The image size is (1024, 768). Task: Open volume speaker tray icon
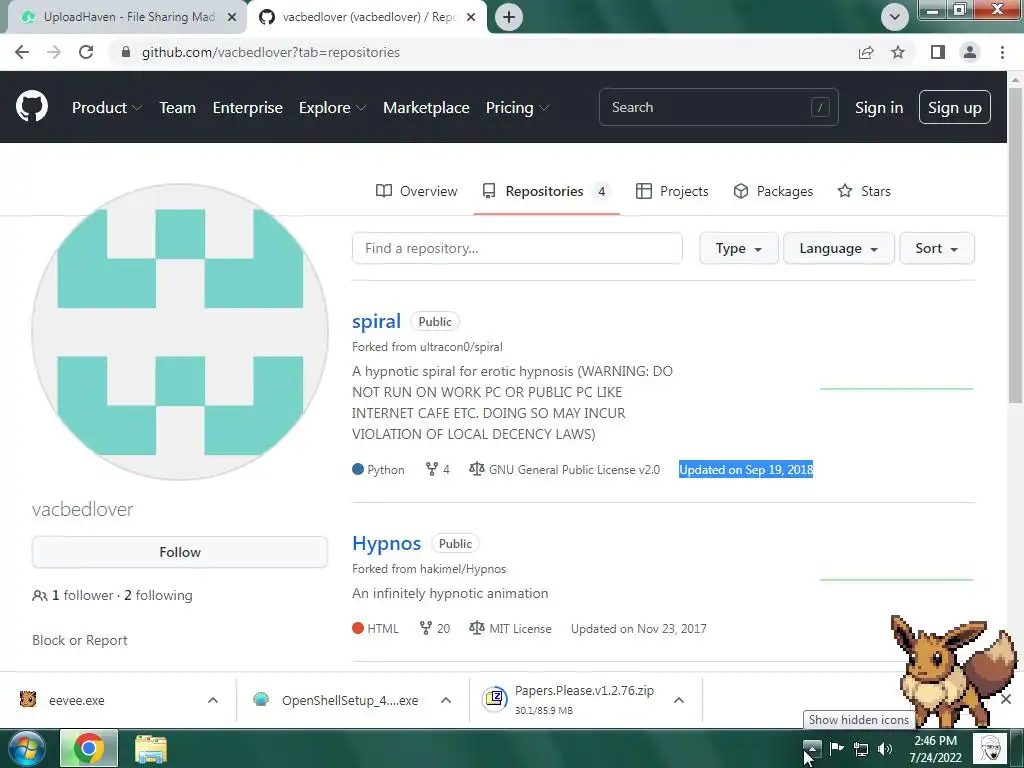(x=885, y=749)
